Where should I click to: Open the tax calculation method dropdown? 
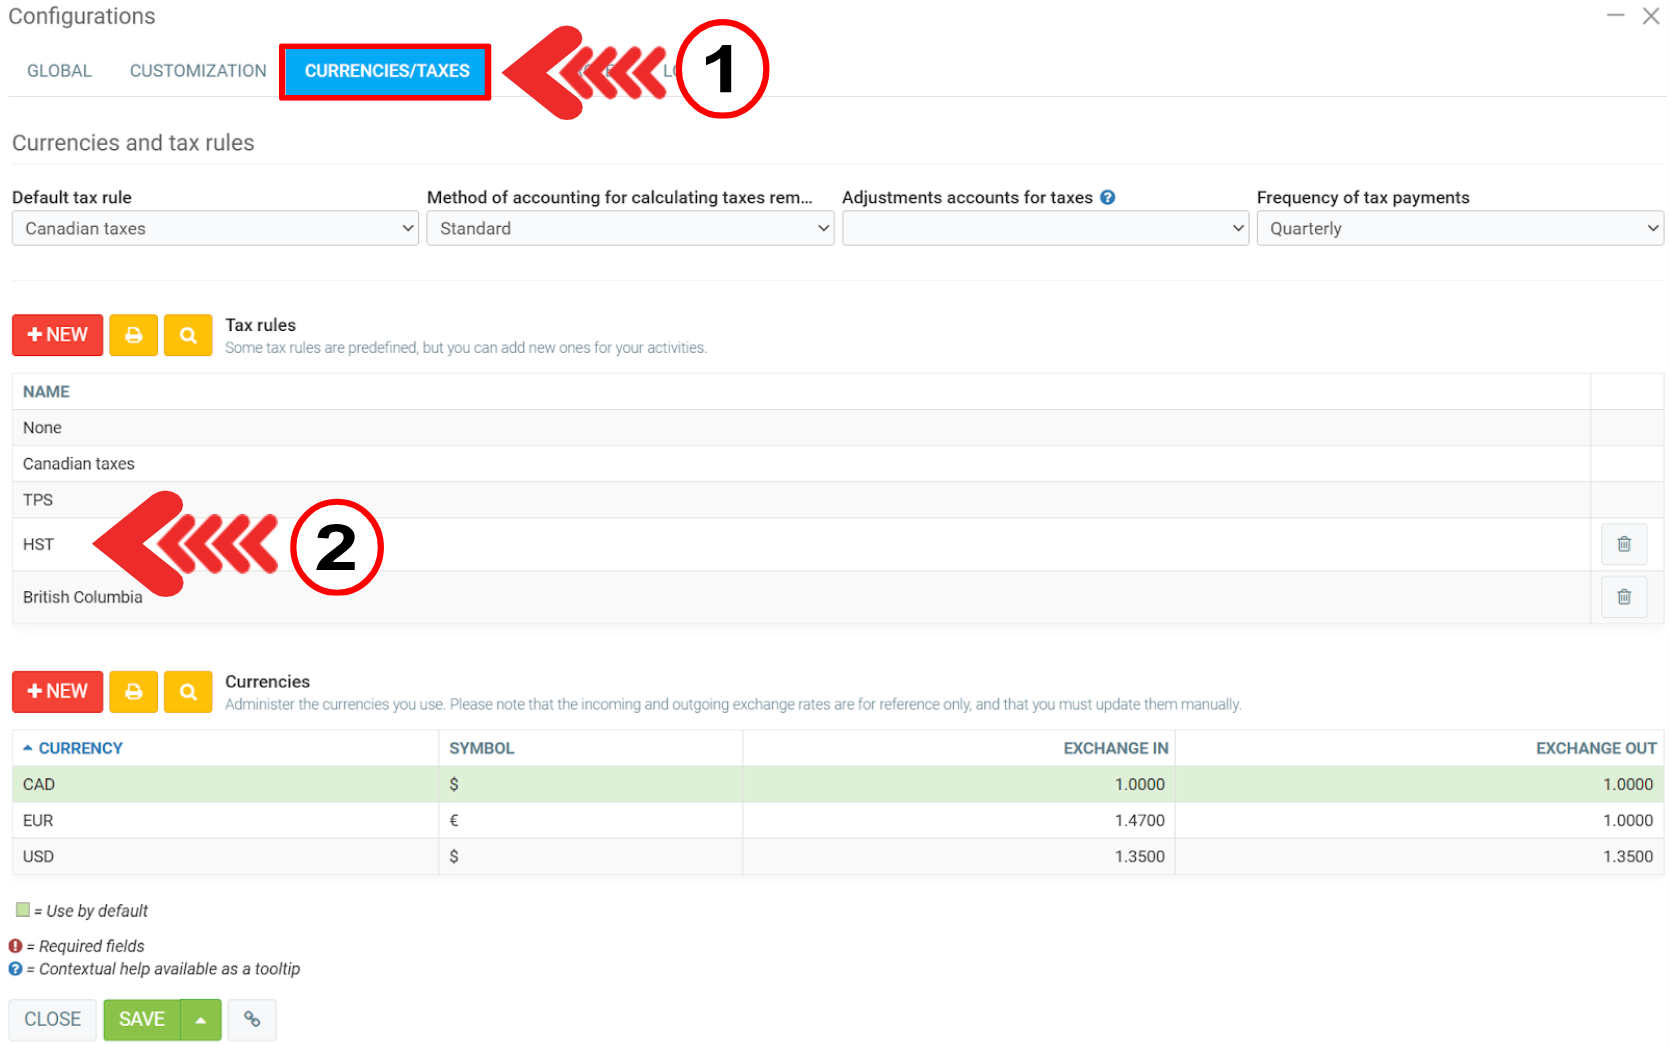pyautogui.click(x=630, y=229)
